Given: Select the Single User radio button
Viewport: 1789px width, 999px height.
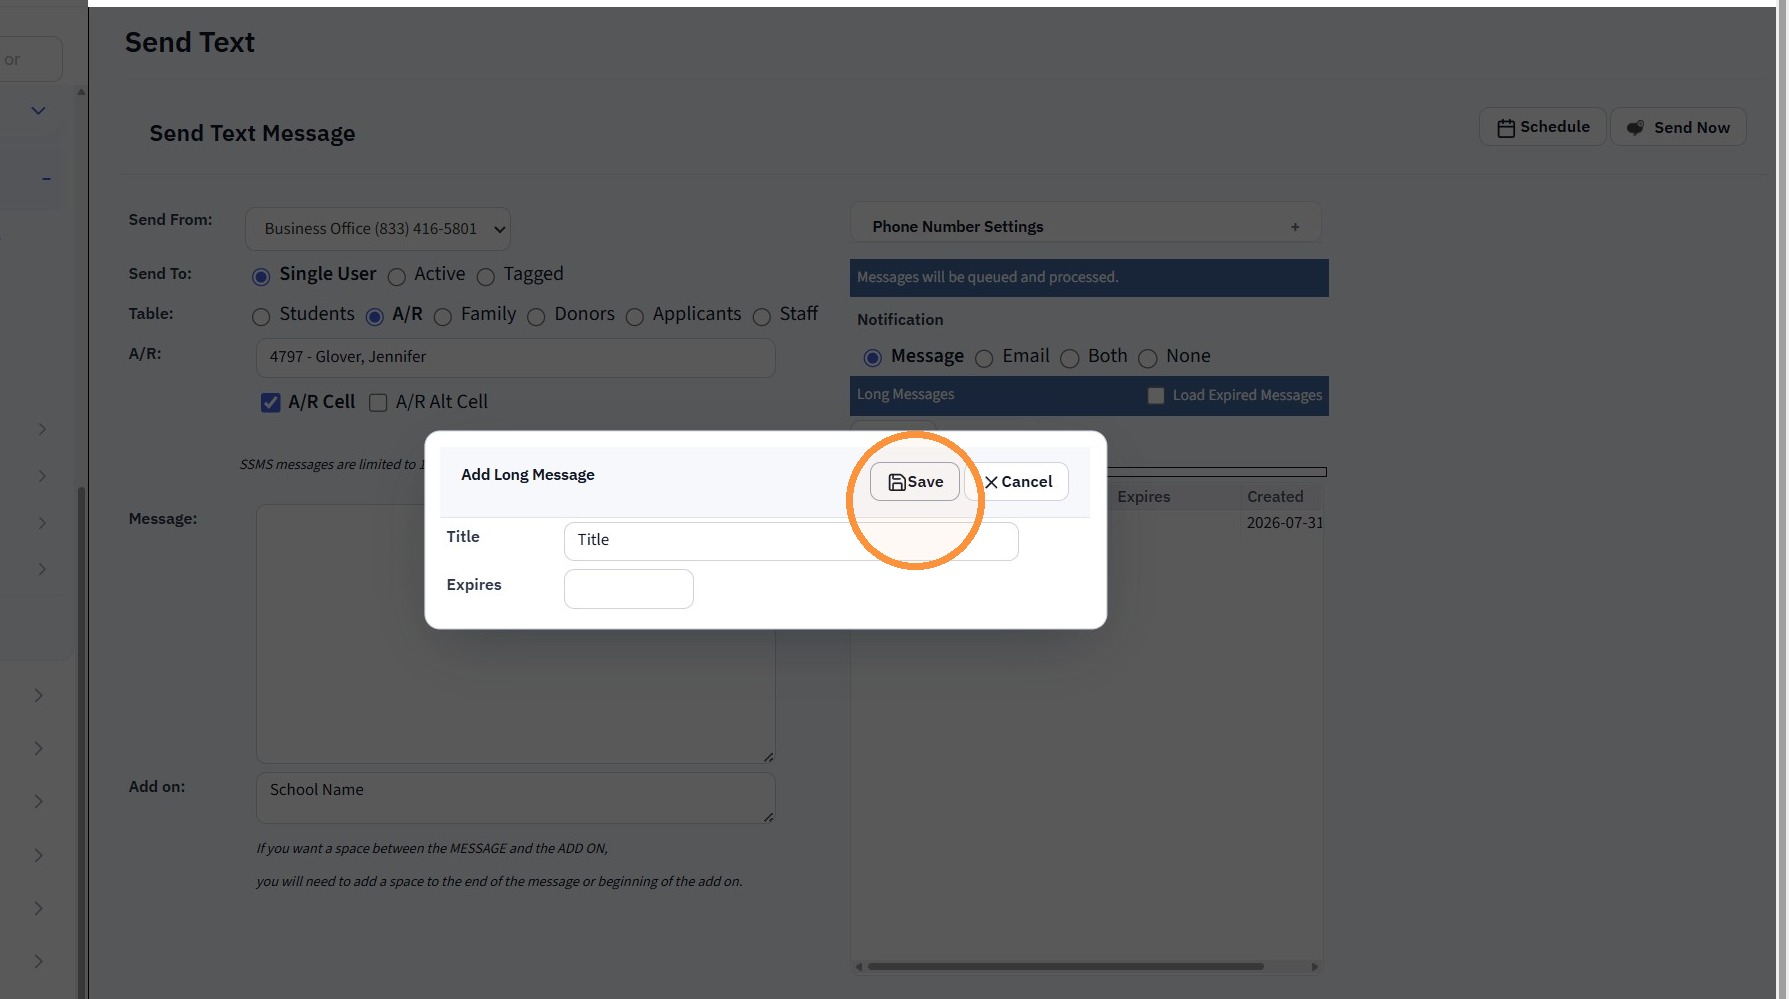Looking at the screenshot, I should [261, 277].
